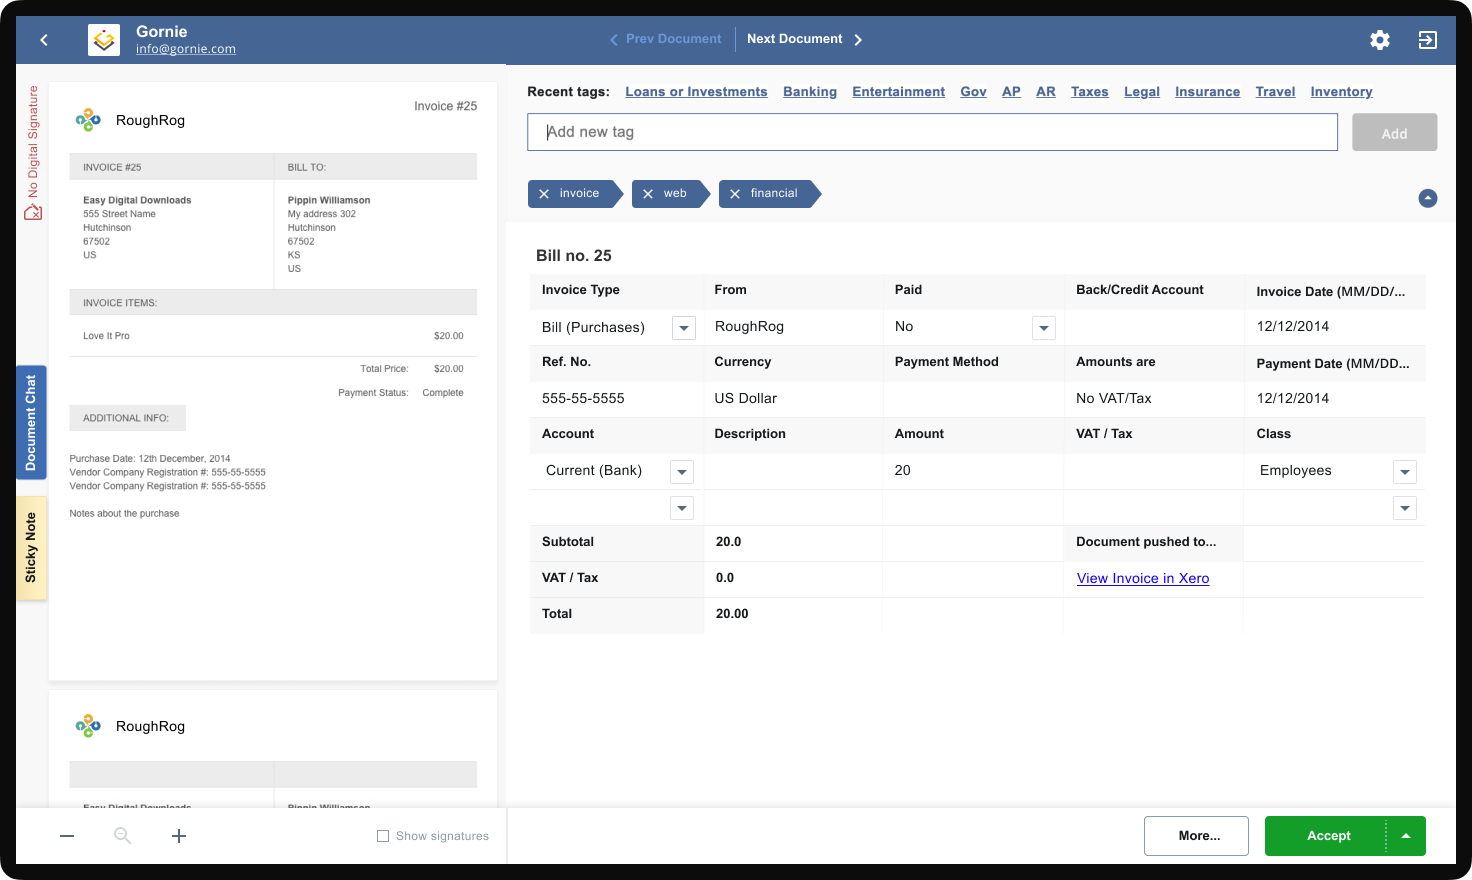Click the No Digital Signature warning icon

point(33,213)
